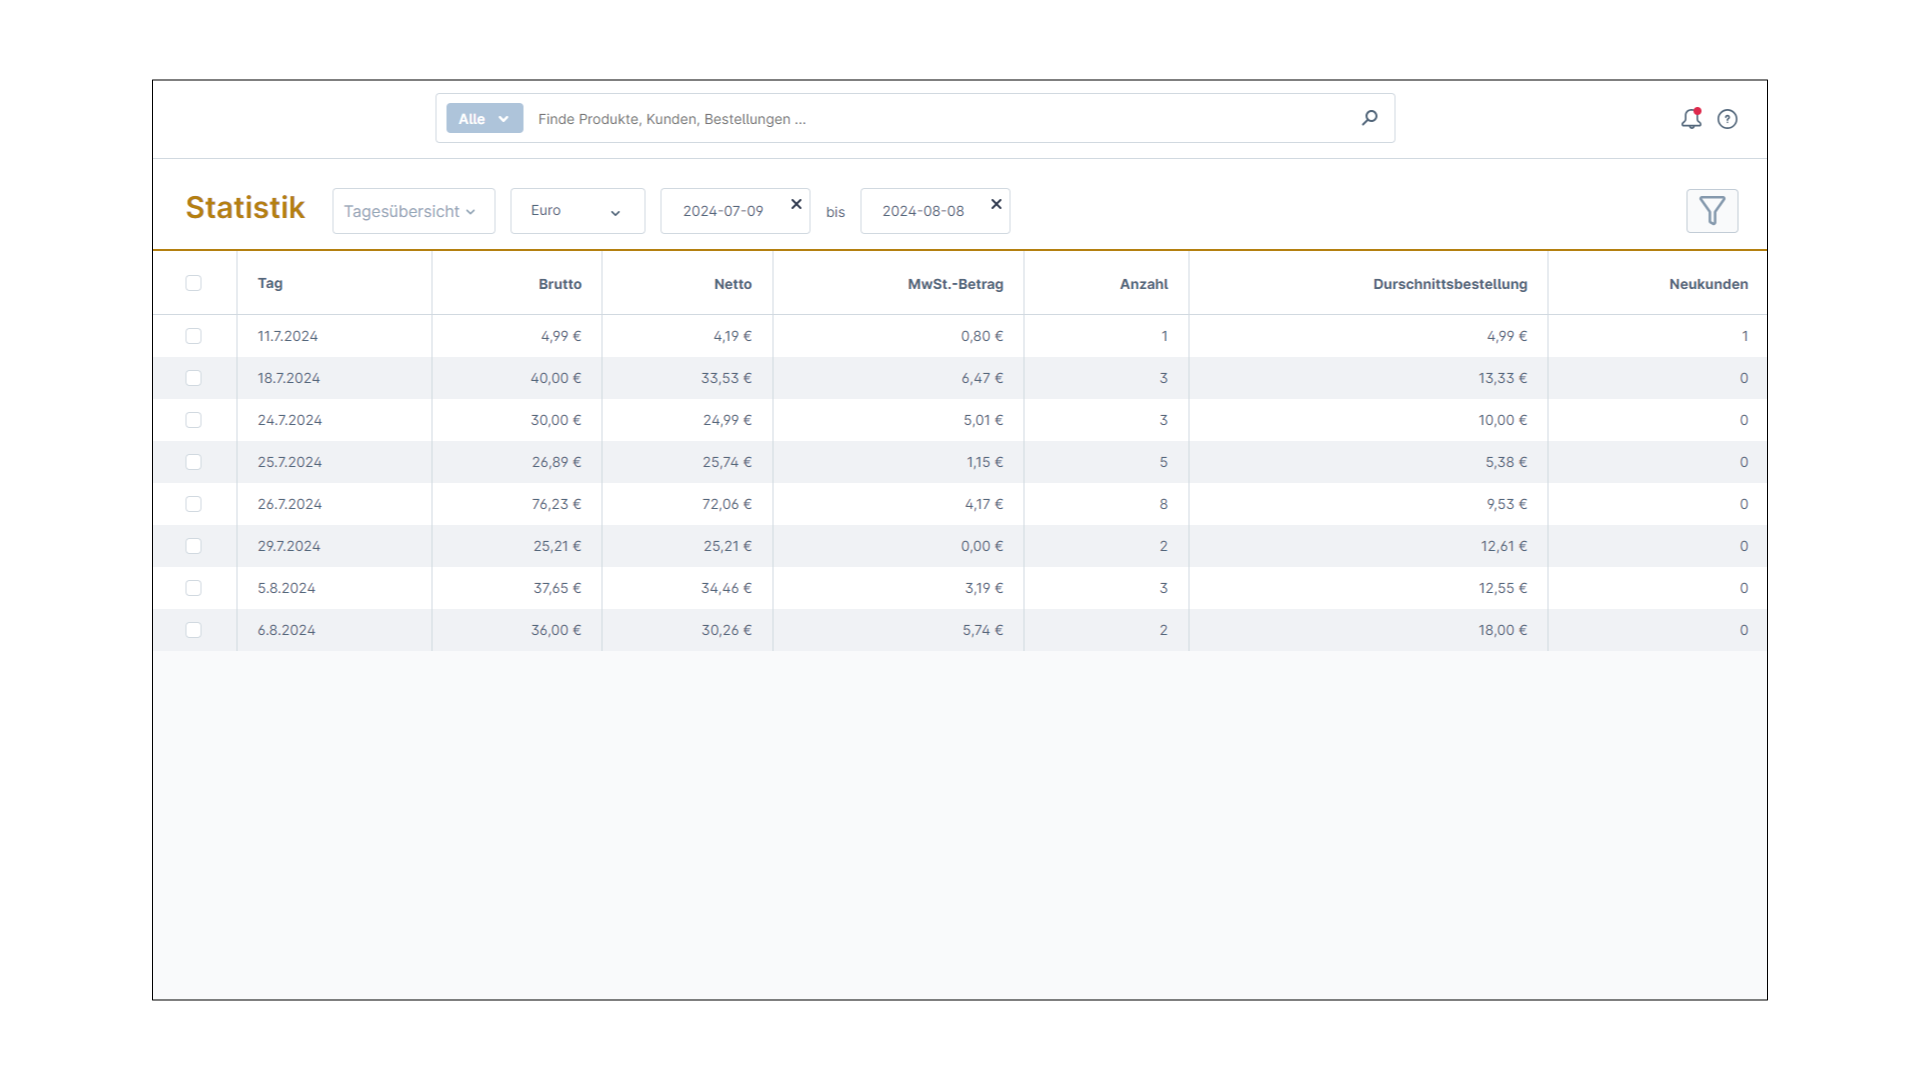Open the filter funnel button
1920x1080 pixels.
click(1712, 211)
